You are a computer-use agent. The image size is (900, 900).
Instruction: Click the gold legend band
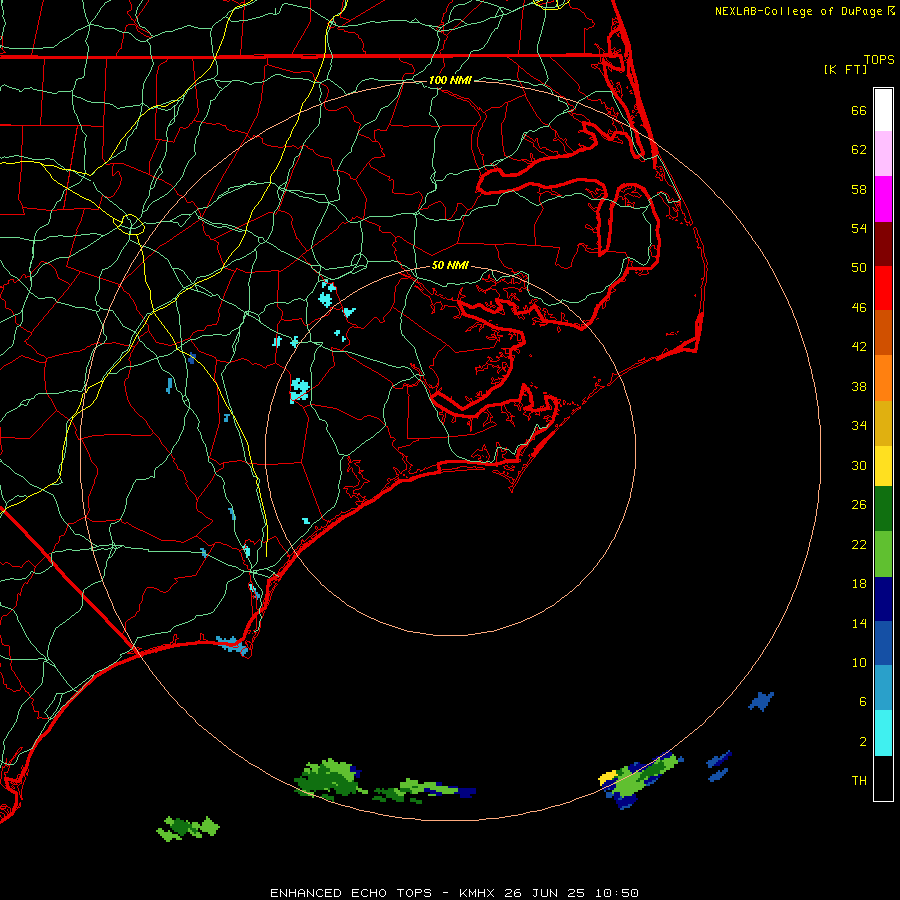pyautogui.click(x=883, y=423)
